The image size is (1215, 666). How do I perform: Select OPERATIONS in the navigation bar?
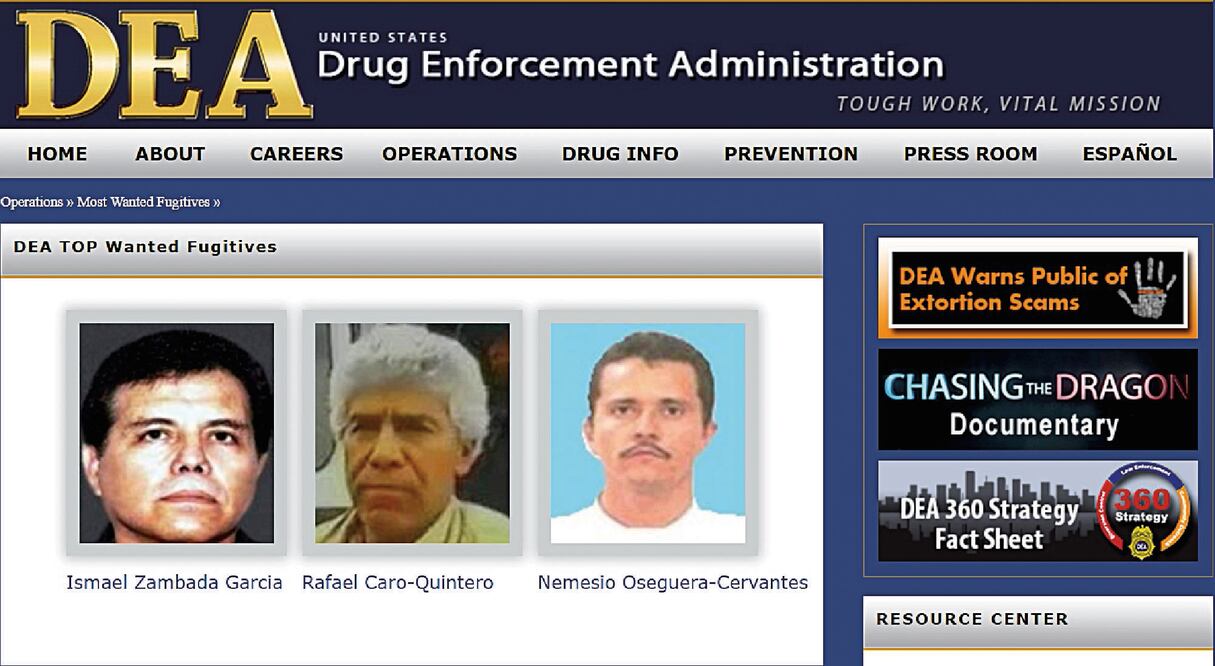pyautogui.click(x=450, y=154)
